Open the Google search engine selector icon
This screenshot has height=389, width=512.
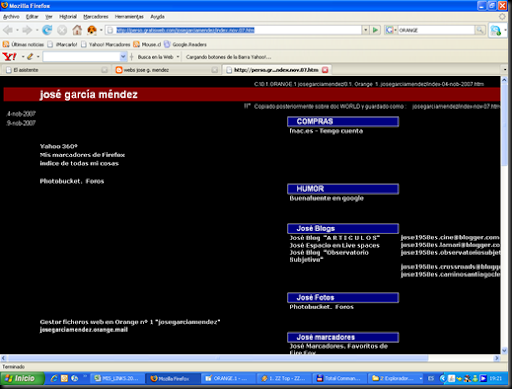click(389, 30)
